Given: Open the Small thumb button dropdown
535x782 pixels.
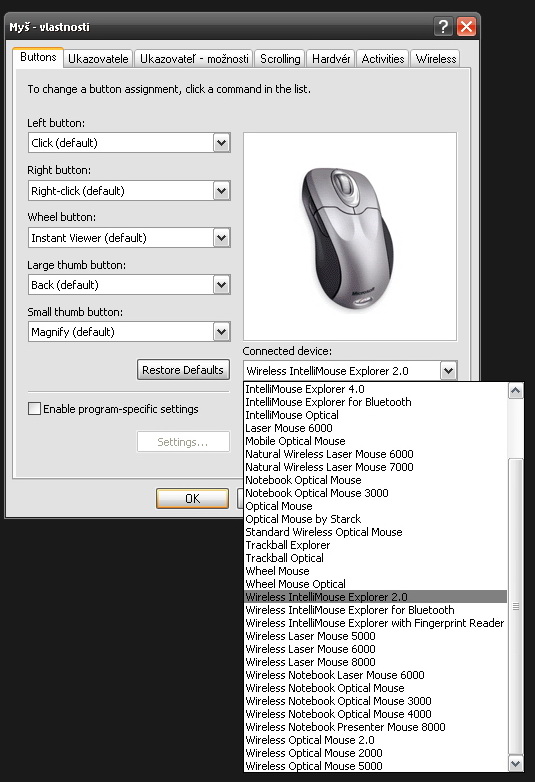Looking at the screenshot, I should [221, 332].
